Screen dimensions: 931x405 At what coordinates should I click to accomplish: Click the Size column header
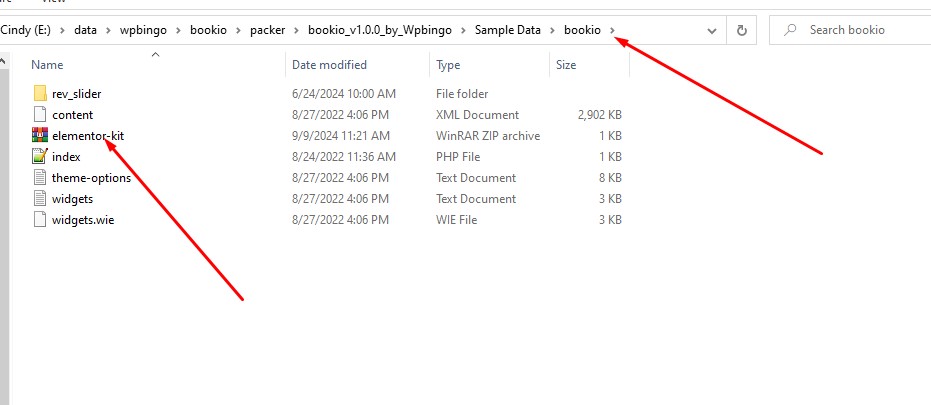[566, 65]
